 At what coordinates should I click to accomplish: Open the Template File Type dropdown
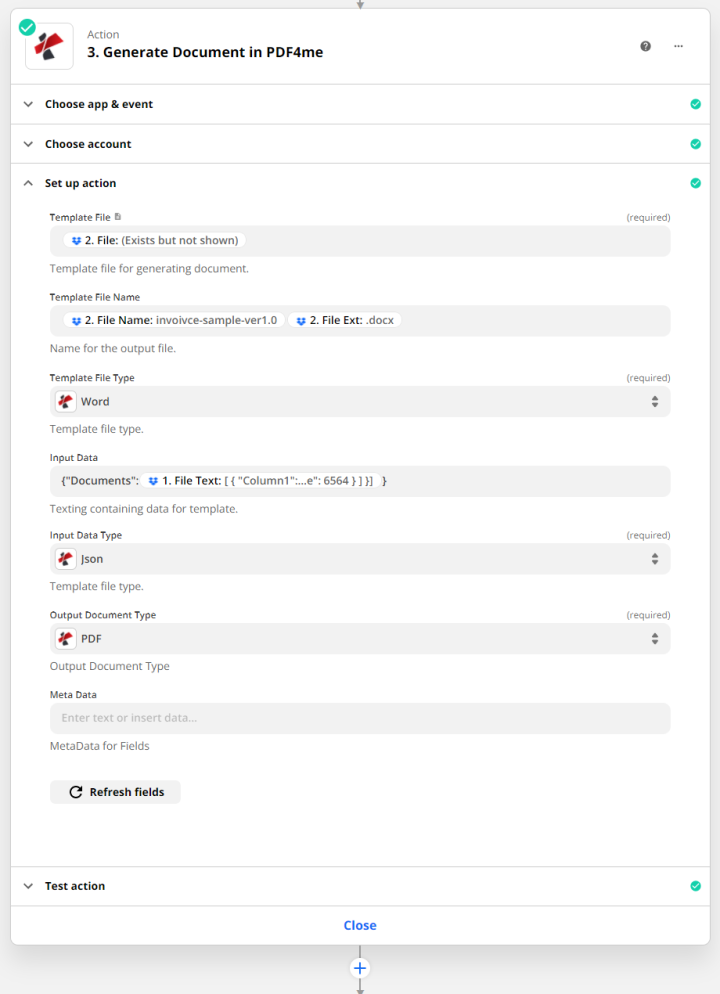pyautogui.click(x=655, y=401)
